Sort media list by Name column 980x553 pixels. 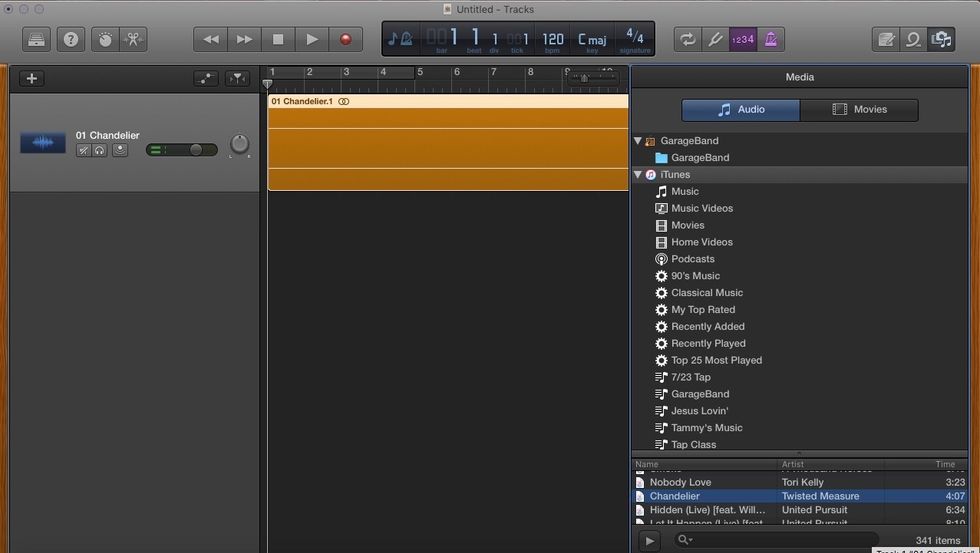(x=705, y=464)
